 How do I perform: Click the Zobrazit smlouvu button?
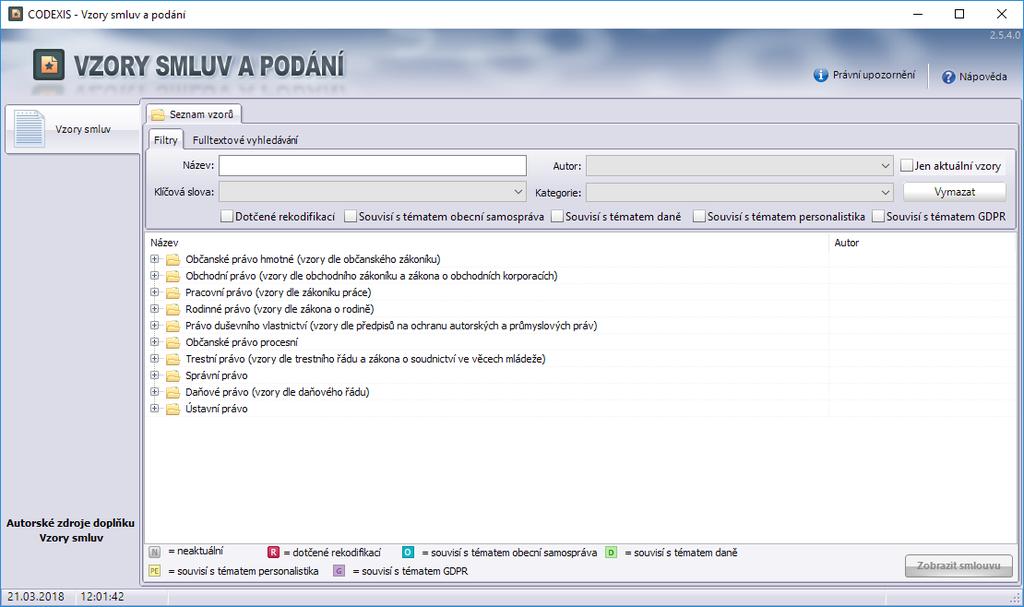coord(958,566)
